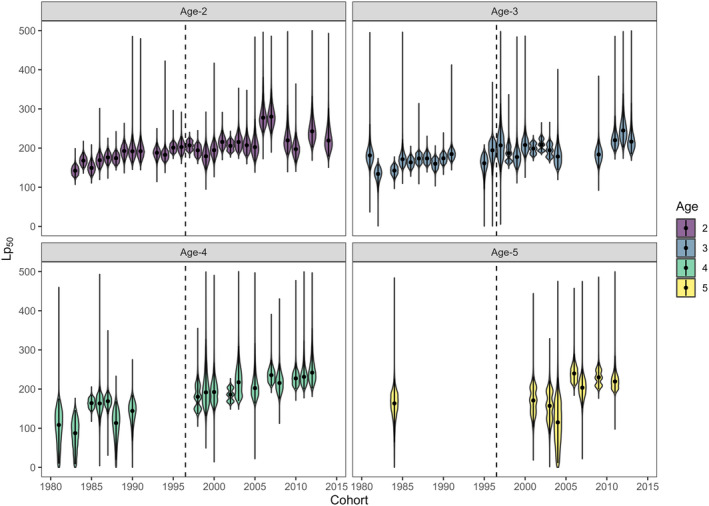Click the '1985' x-tick under the Age-5 panel

click(402, 487)
